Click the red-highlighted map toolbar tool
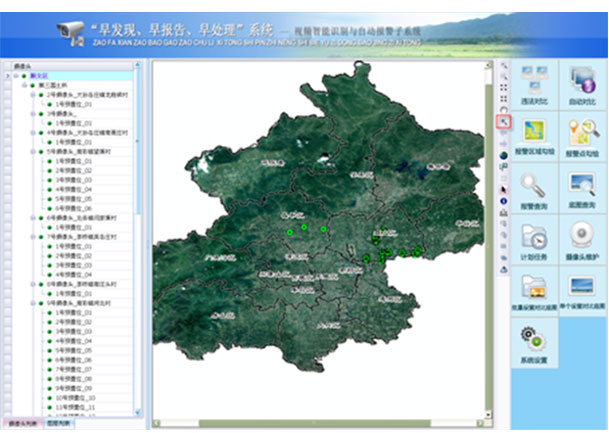This screenshot has height=433, width=609. click(x=504, y=122)
